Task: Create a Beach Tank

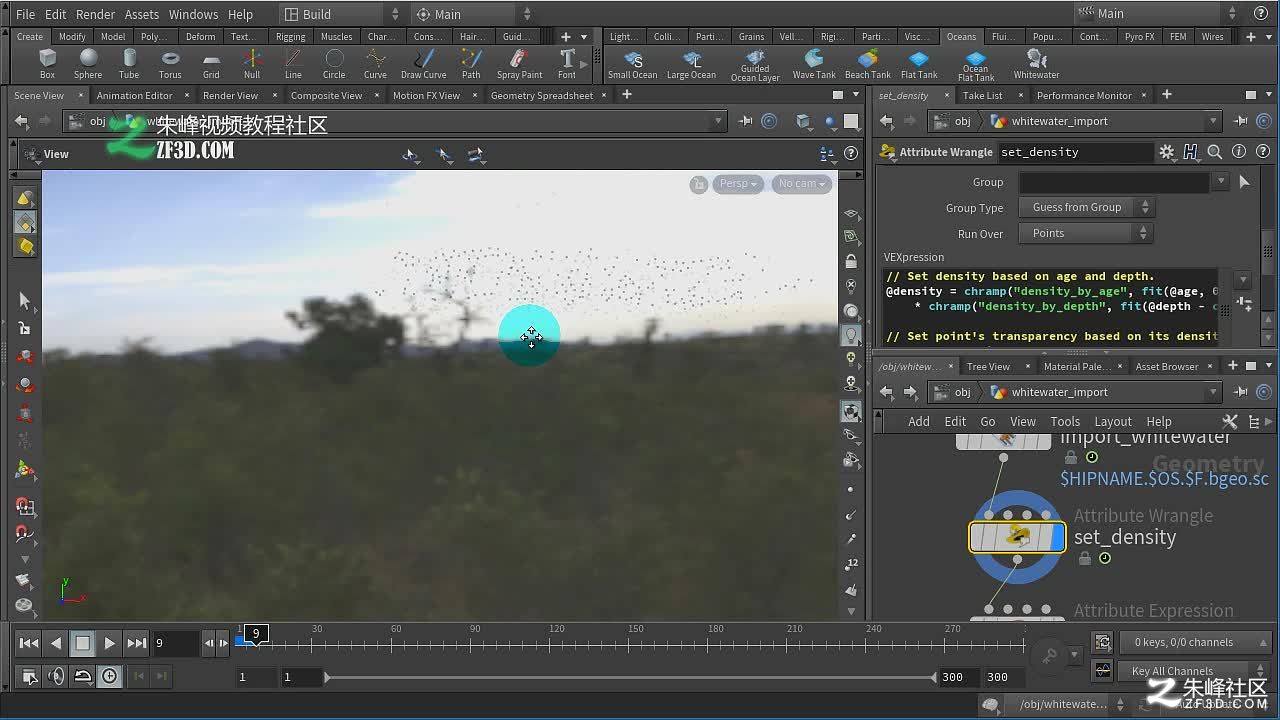Action: click(868, 65)
